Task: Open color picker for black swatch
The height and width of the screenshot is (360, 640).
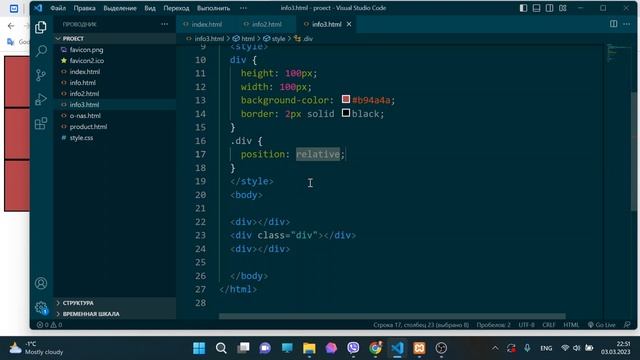Action: 346,113
